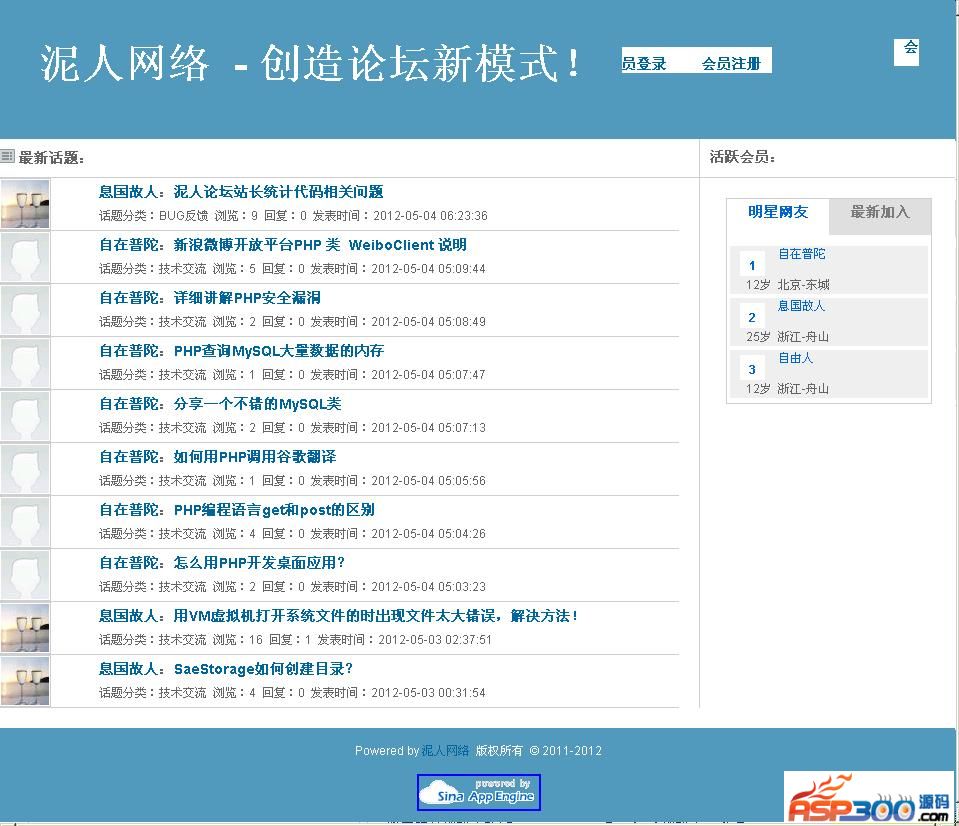Click avatar next to VM虚拟机 post
This screenshot has height=826, width=959.
[25, 628]
